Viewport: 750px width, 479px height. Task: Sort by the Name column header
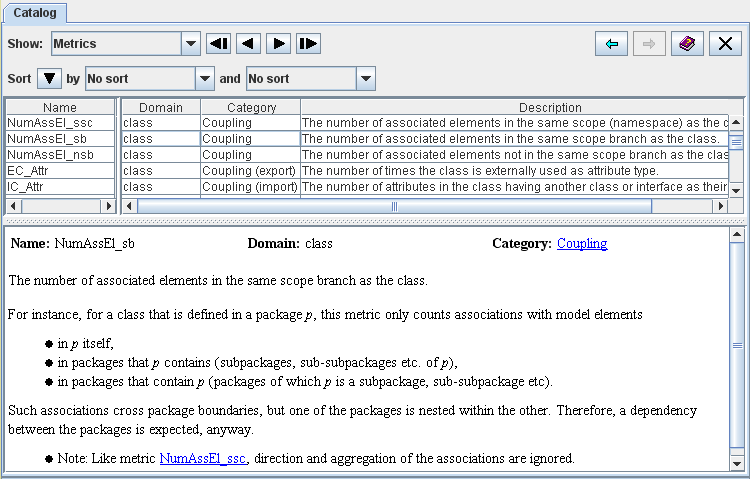pos(60,107)
